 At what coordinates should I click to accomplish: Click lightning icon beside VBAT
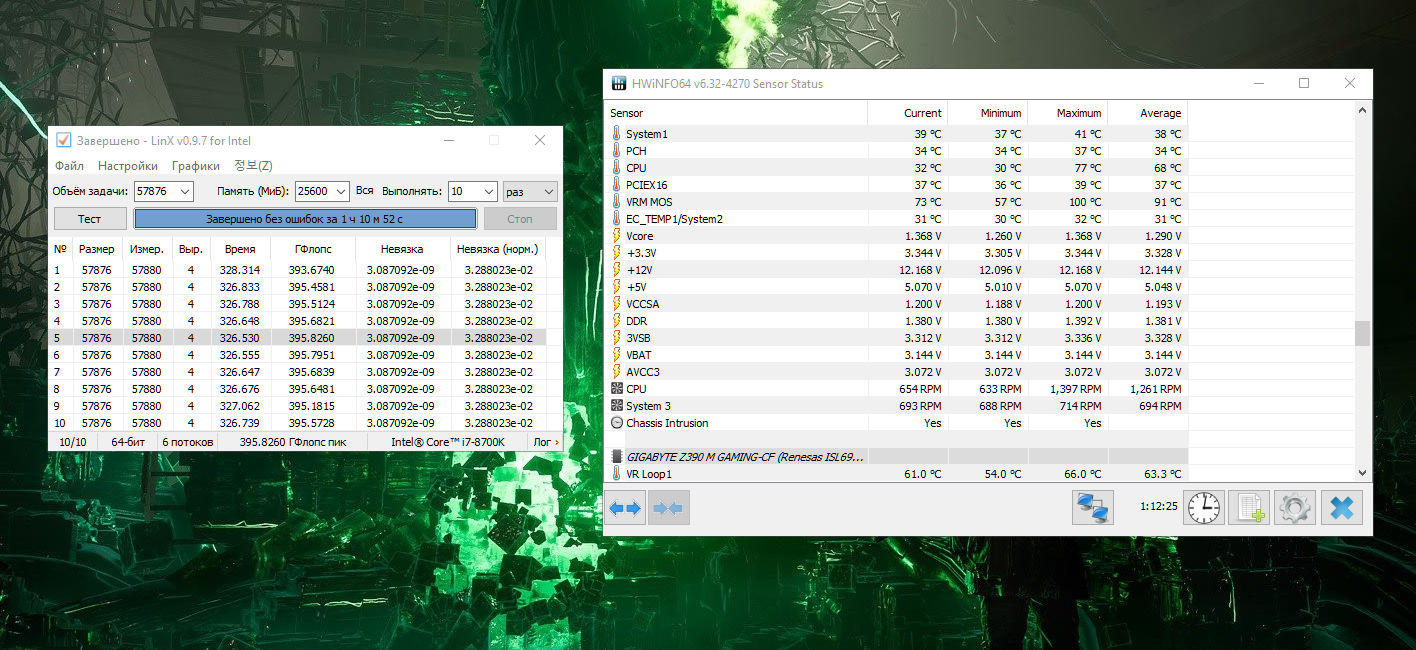616,355
